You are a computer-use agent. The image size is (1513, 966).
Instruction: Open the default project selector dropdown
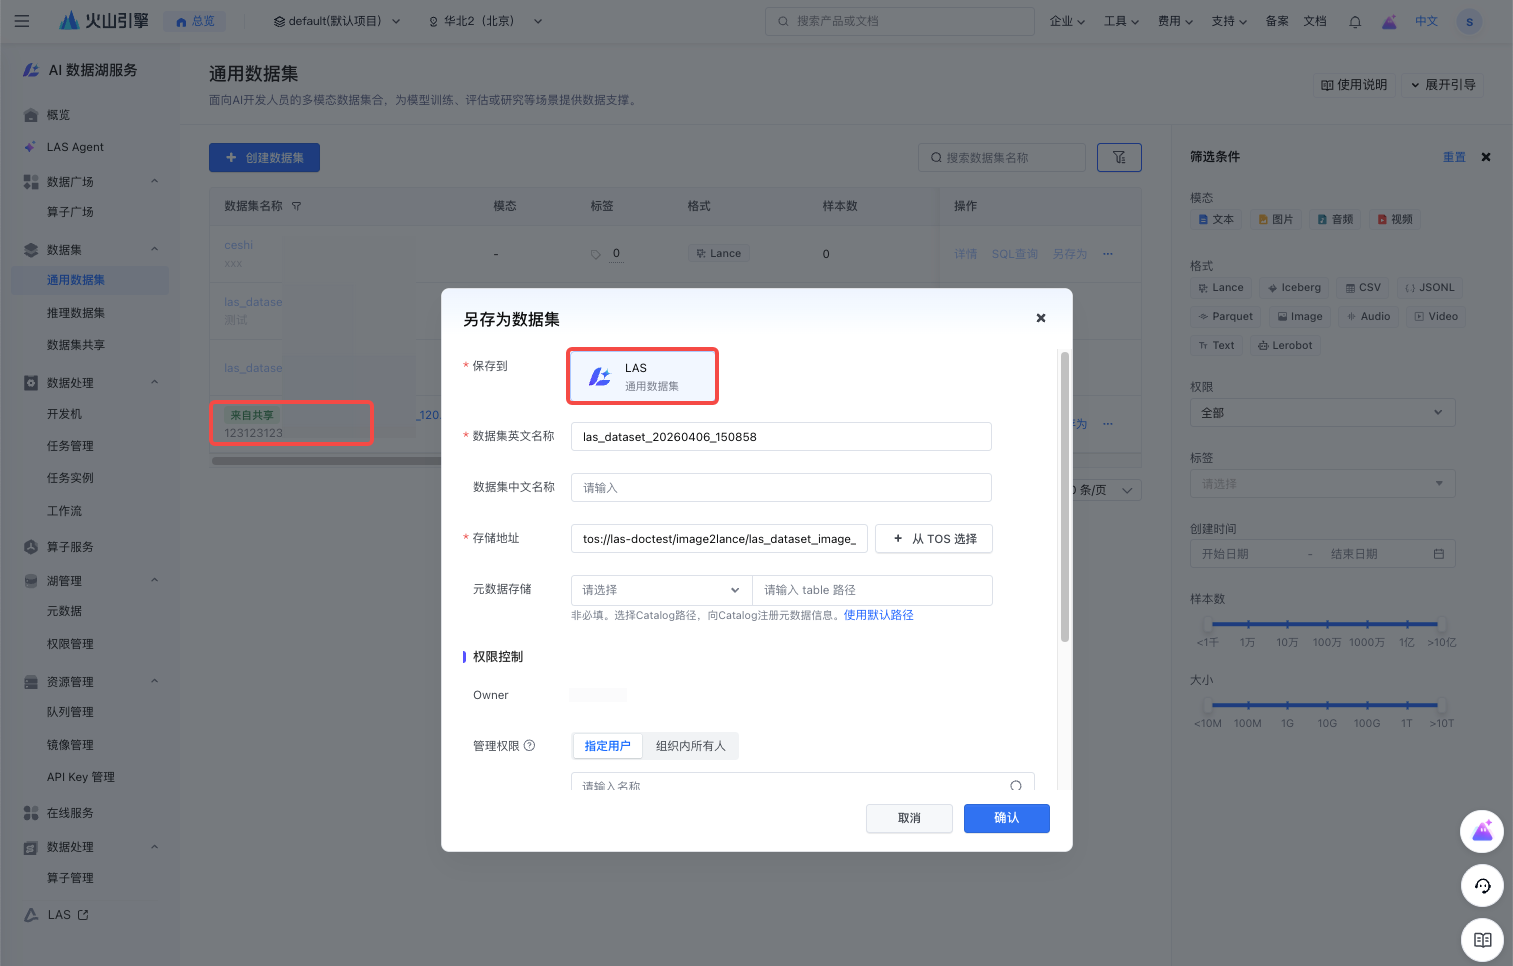pyautogui.click(x=337, y=21)
